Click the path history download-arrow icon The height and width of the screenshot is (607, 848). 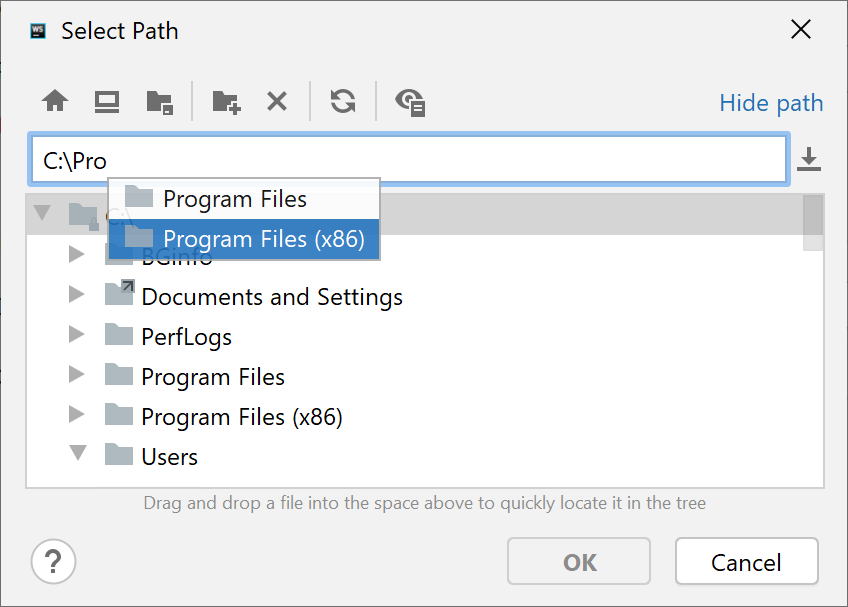(x=809, y=159)
